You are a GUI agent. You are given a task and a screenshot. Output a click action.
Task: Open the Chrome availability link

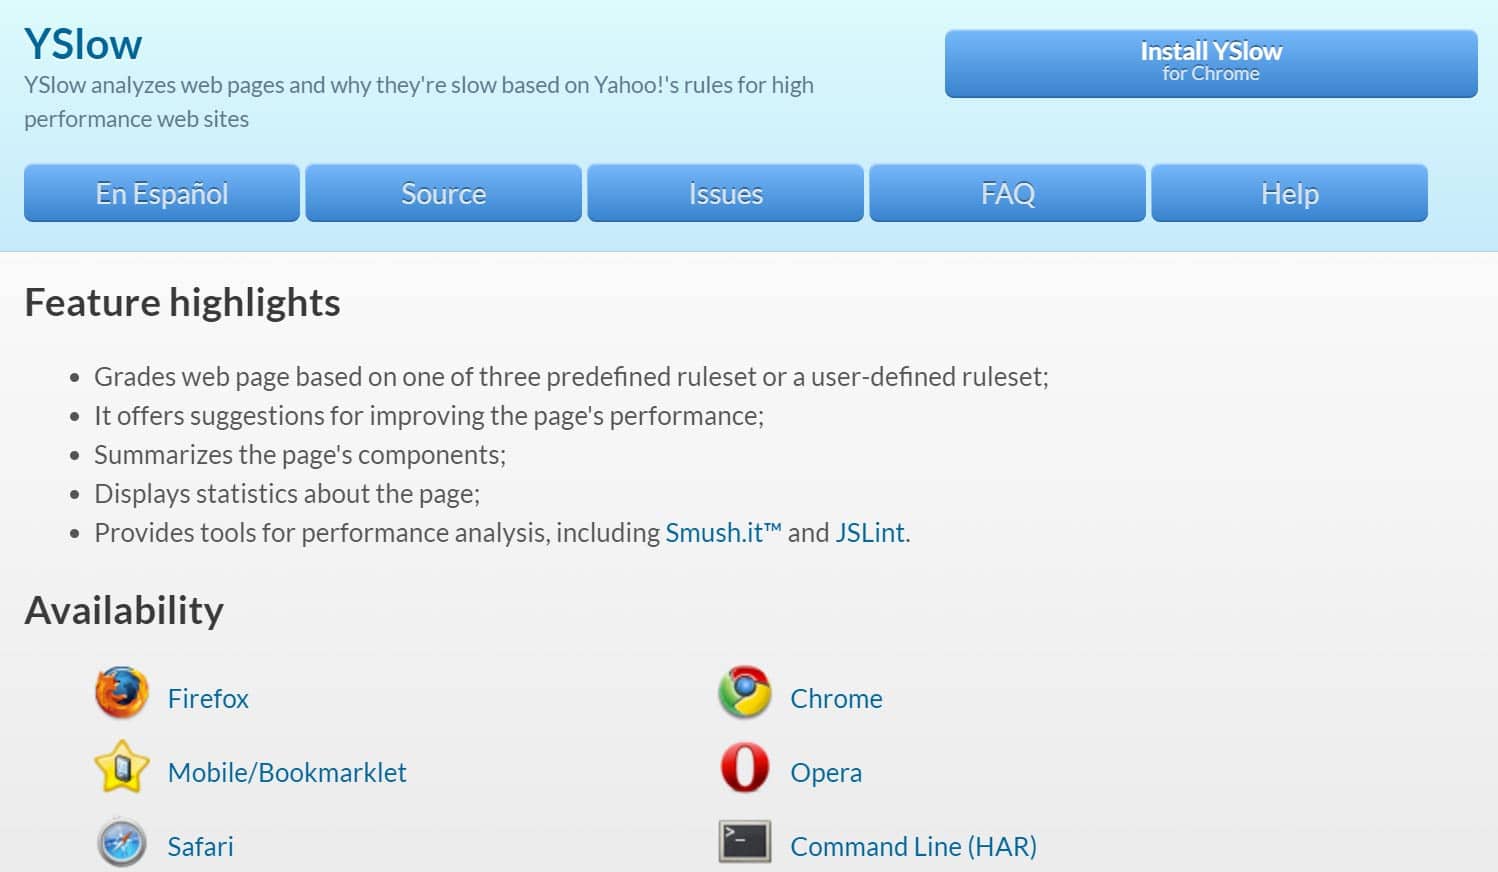tap(836, 698)
